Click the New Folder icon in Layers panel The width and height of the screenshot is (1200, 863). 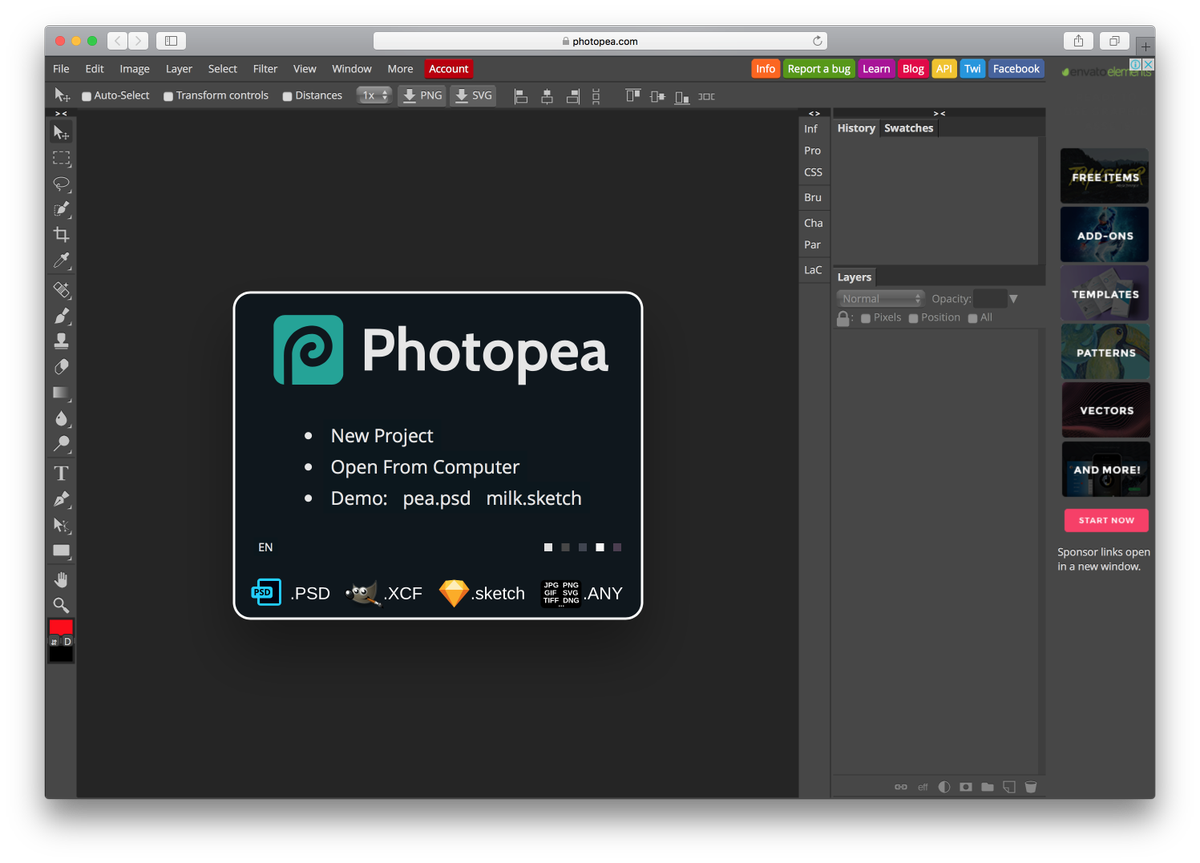[x=987, y=787]
